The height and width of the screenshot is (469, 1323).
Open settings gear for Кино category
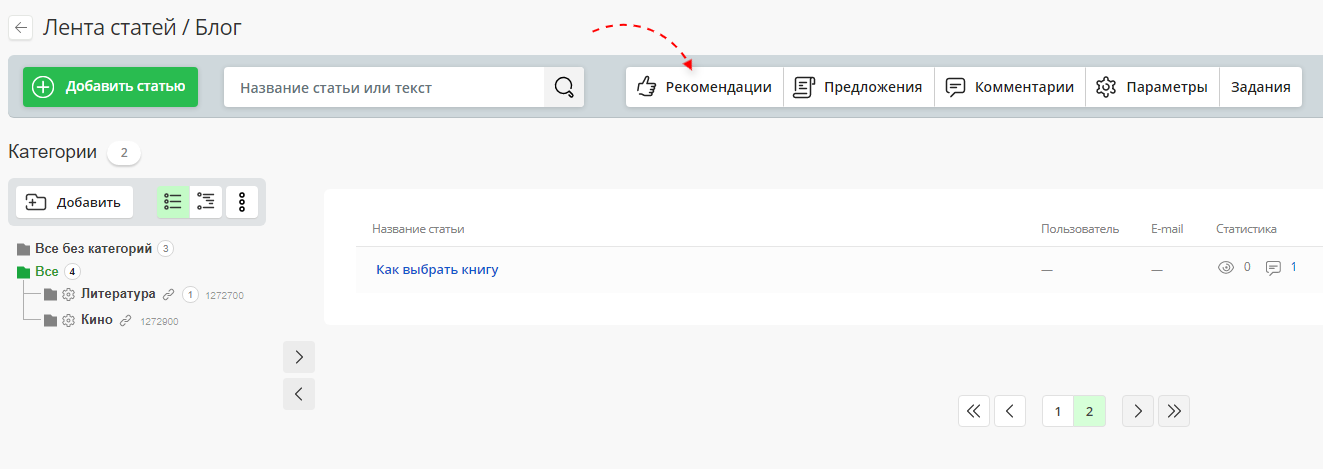(x=68, y=320)
